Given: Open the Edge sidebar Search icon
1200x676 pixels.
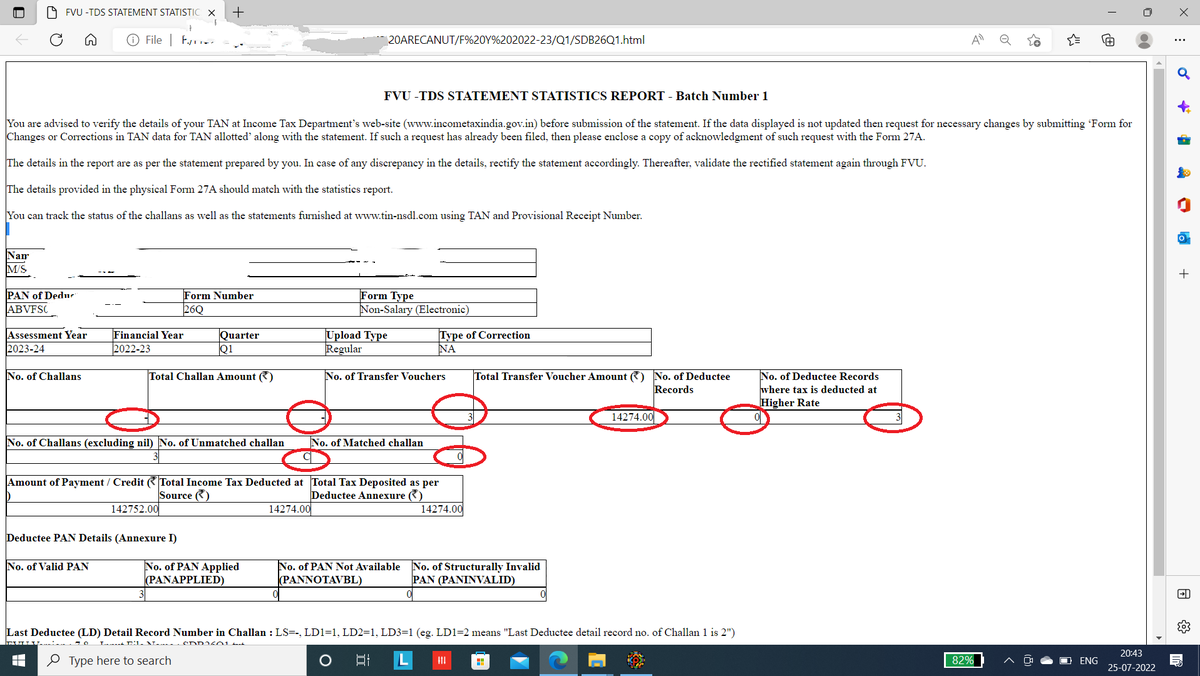Looking at the screenshot, I should pos(1183,73).
